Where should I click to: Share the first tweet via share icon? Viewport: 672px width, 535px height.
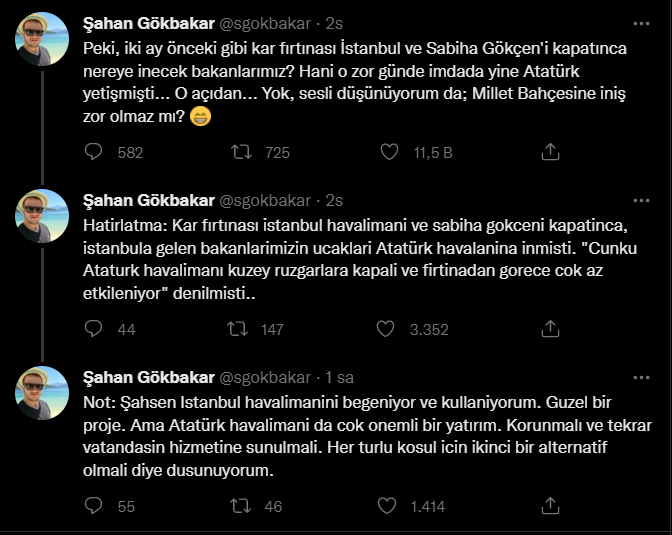tap(549, 152)
